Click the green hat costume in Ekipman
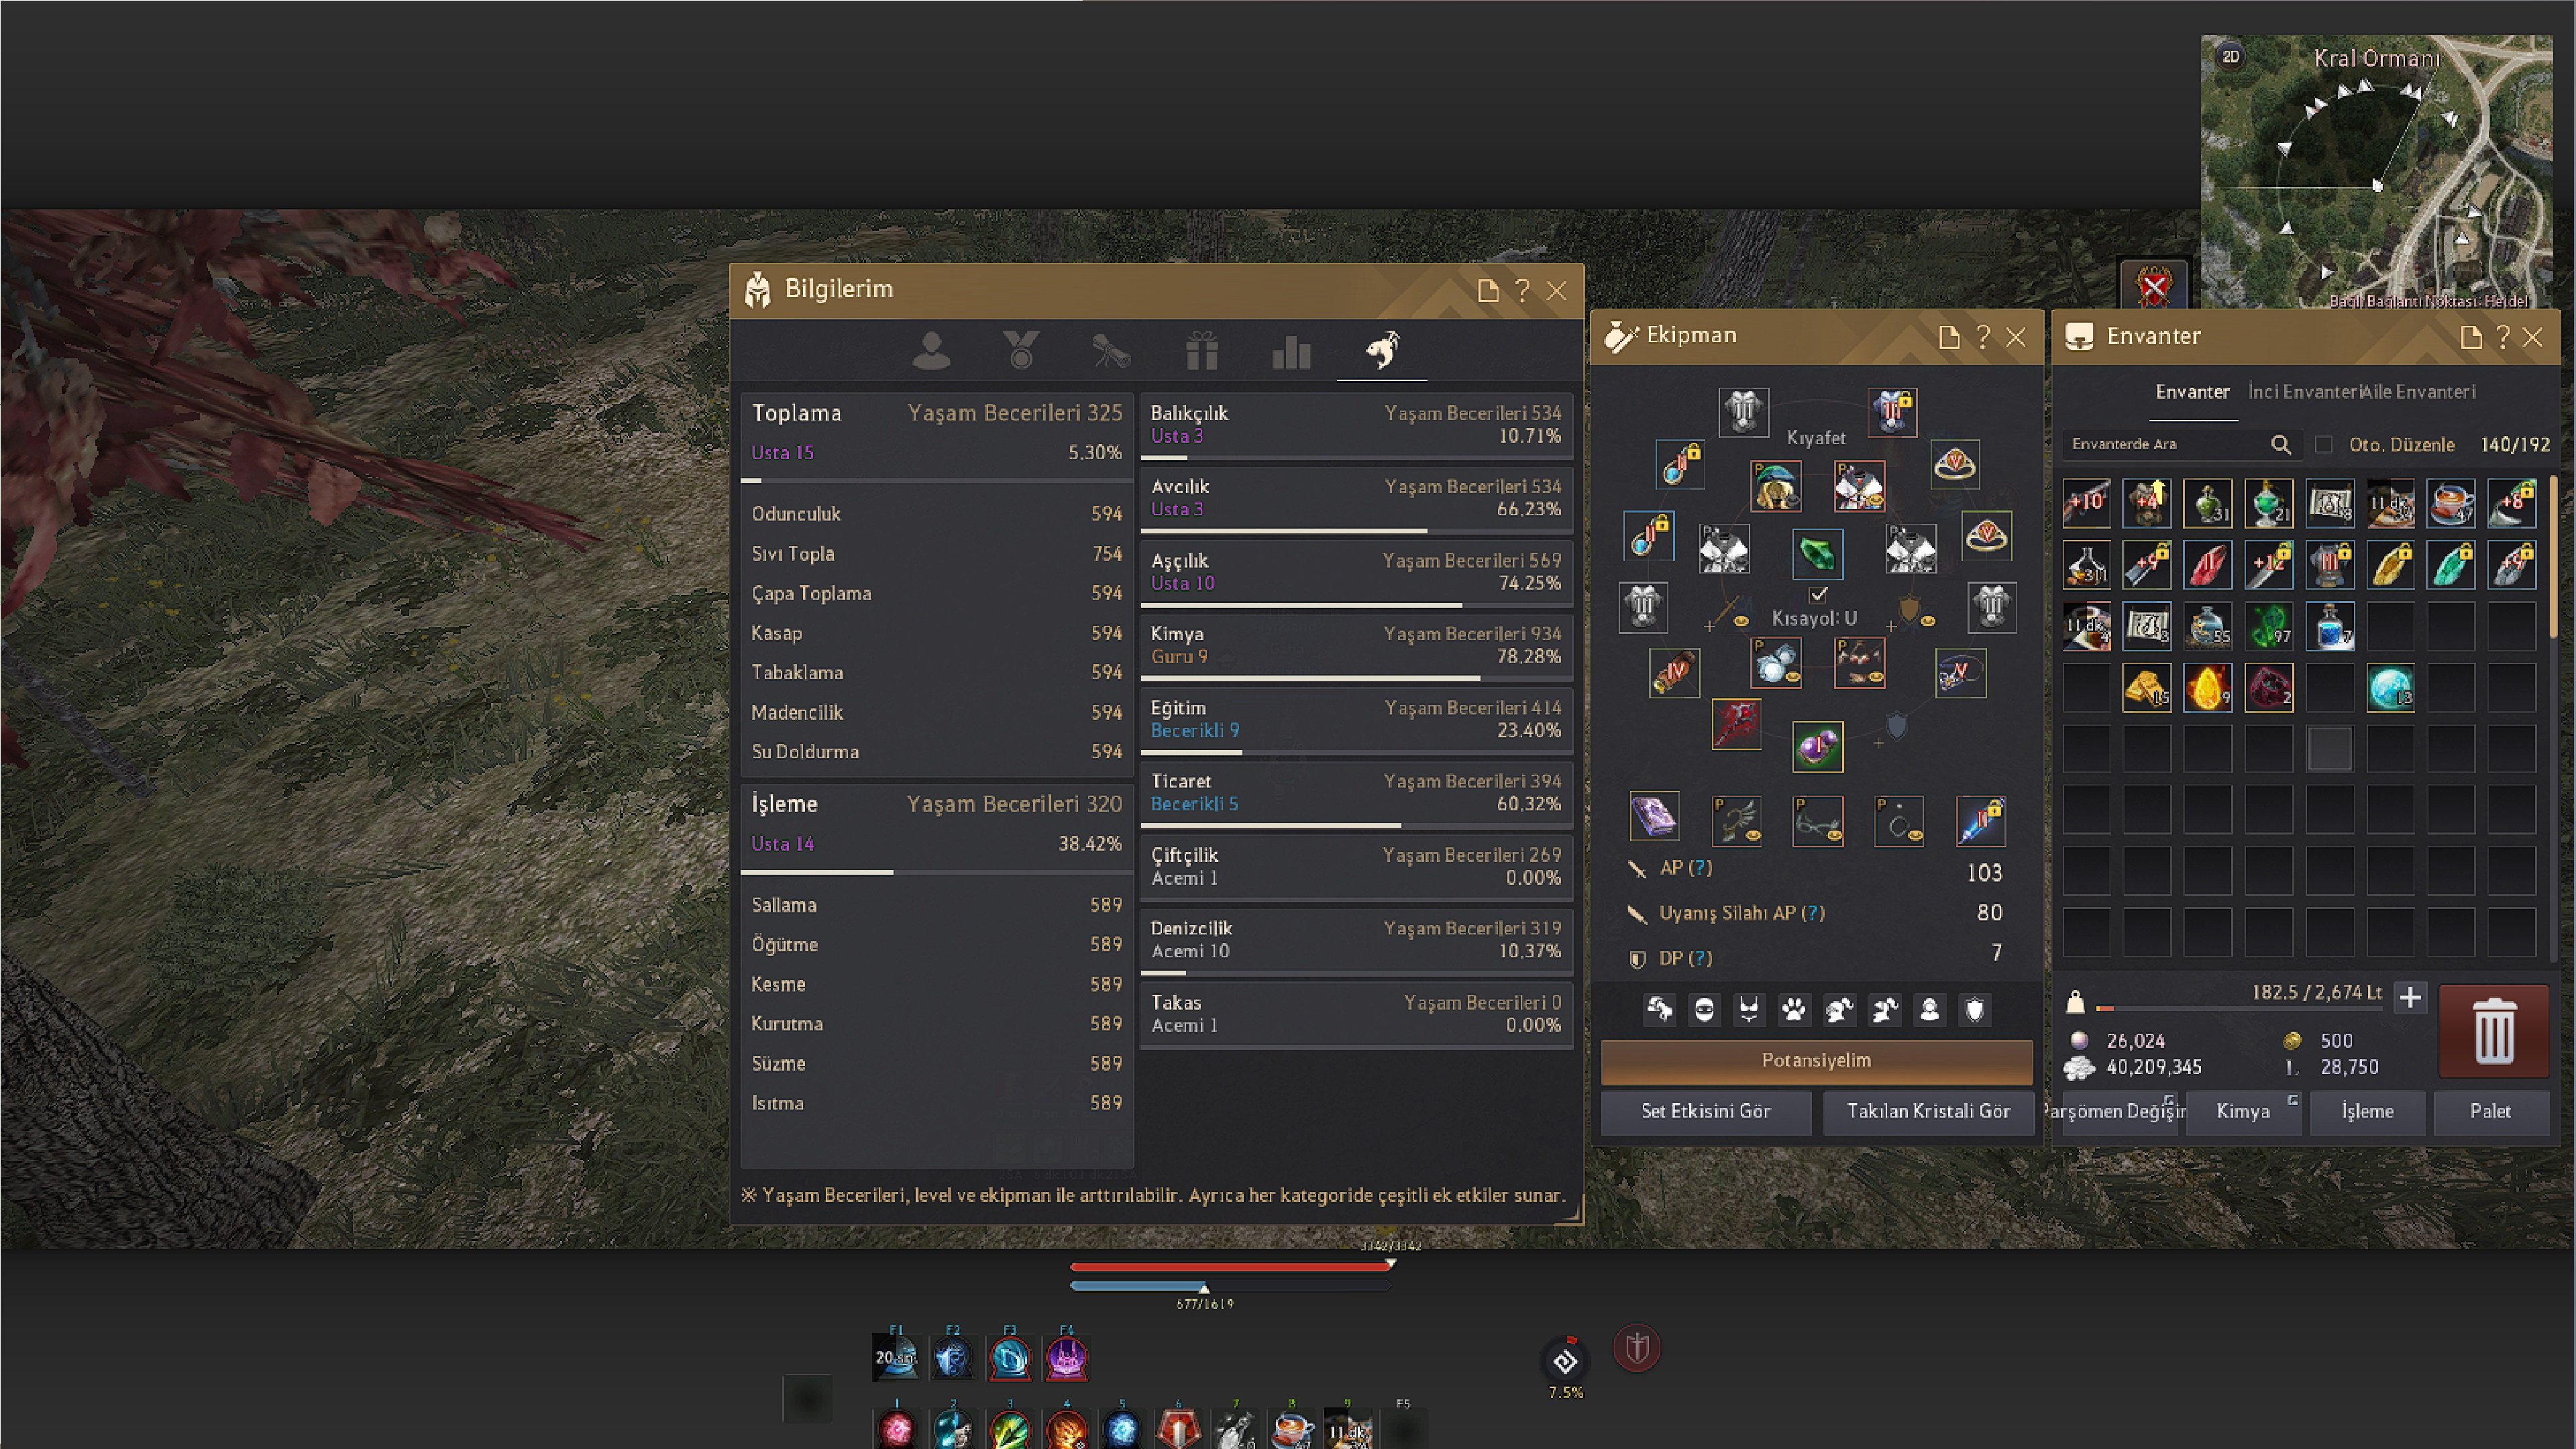Viewport: 2576px width, 1449px height. 1776,485
